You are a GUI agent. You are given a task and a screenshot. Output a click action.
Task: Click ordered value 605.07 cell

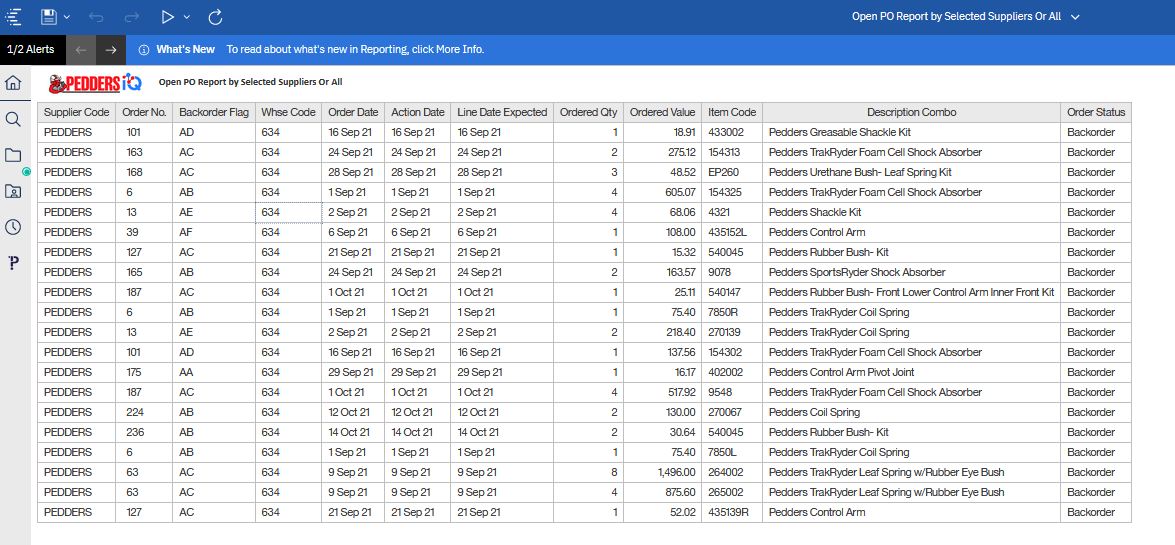coord(662,192)
